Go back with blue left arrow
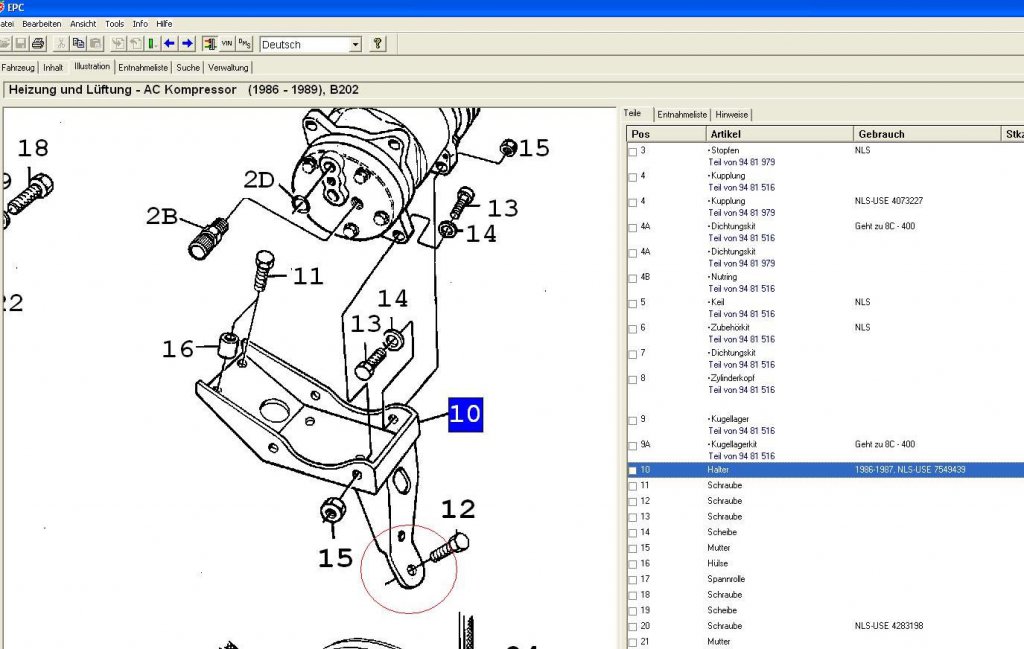1024x649 pixels. (169, 44)
